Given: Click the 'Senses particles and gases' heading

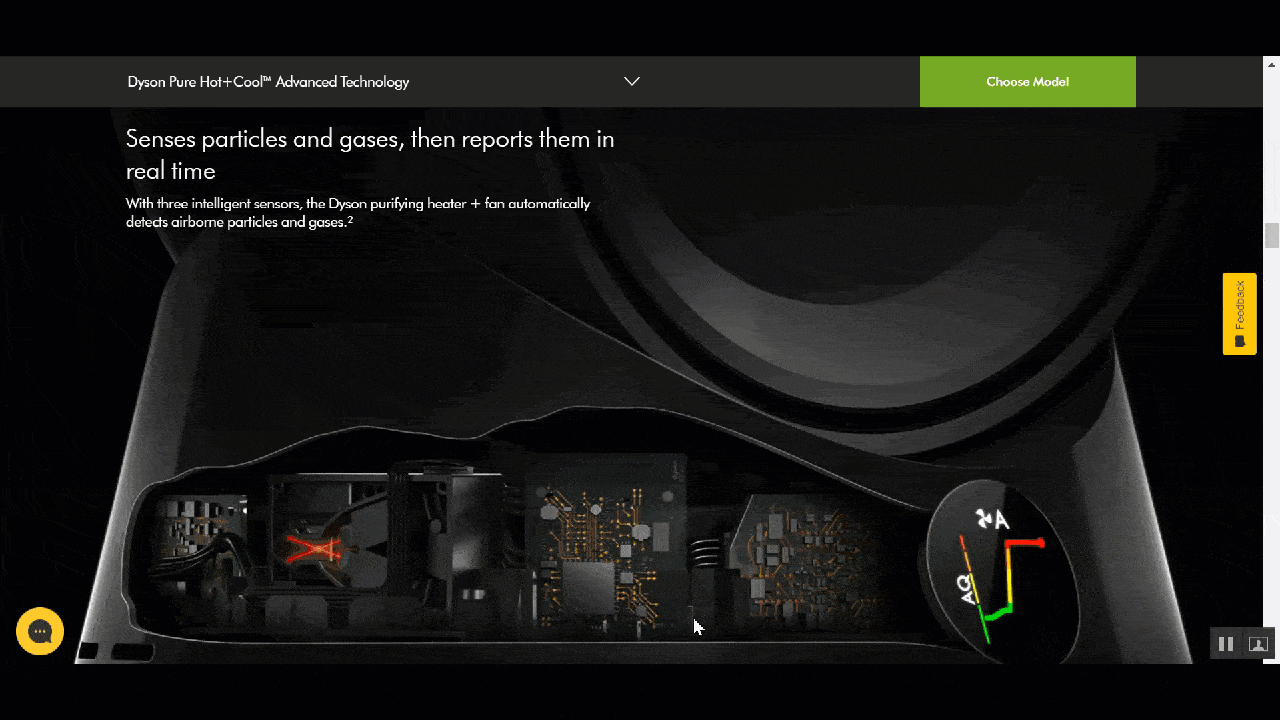Looking at the screenshot, I should tap(370, 154).
